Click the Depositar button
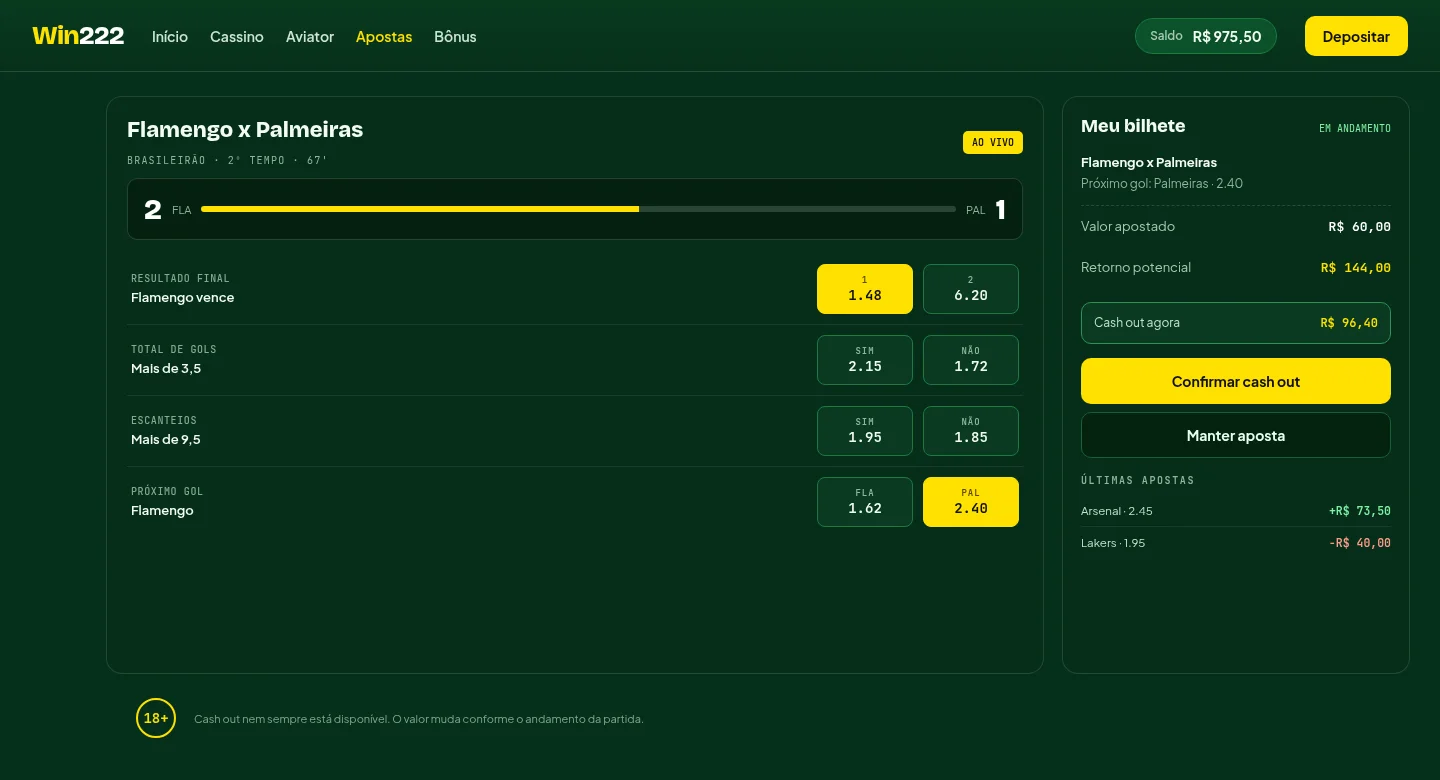The width and height of the screenshot is (1440, 780). 1356,36
